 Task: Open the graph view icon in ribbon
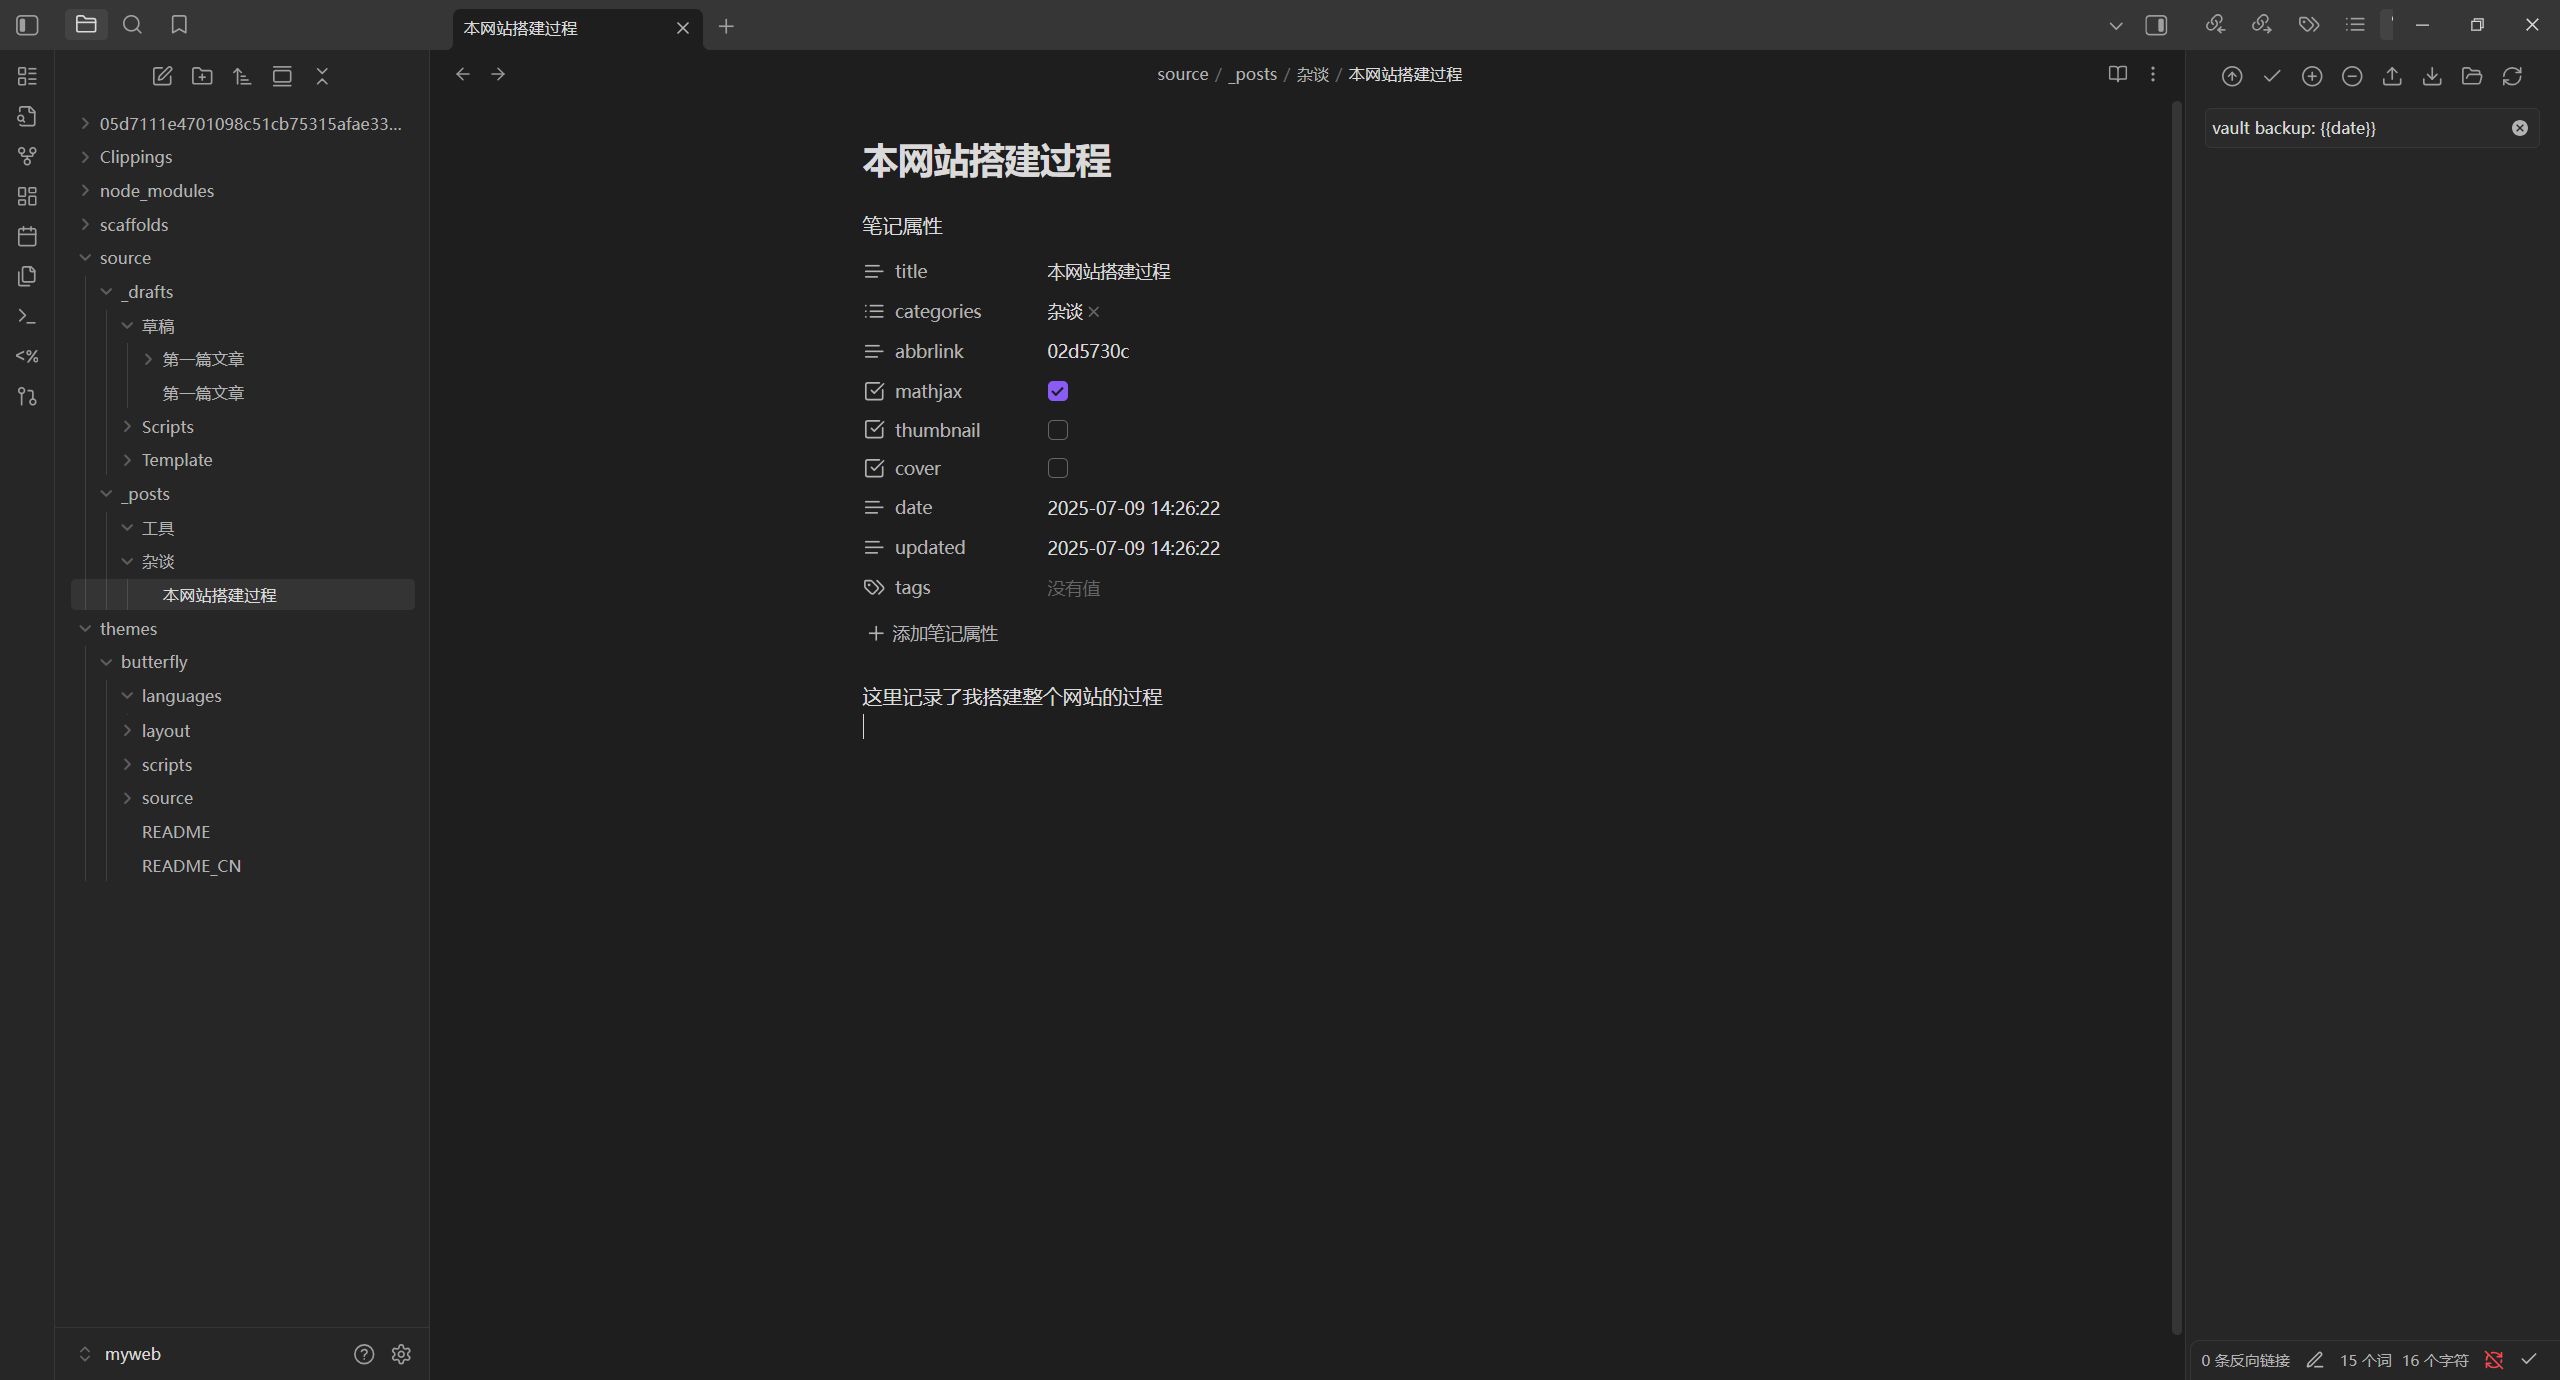(27, 156)
